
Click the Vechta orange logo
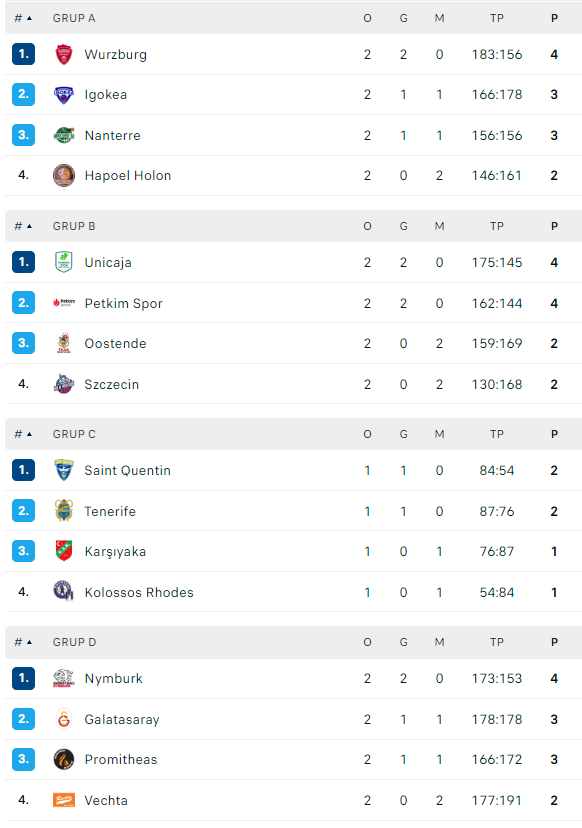64,800
